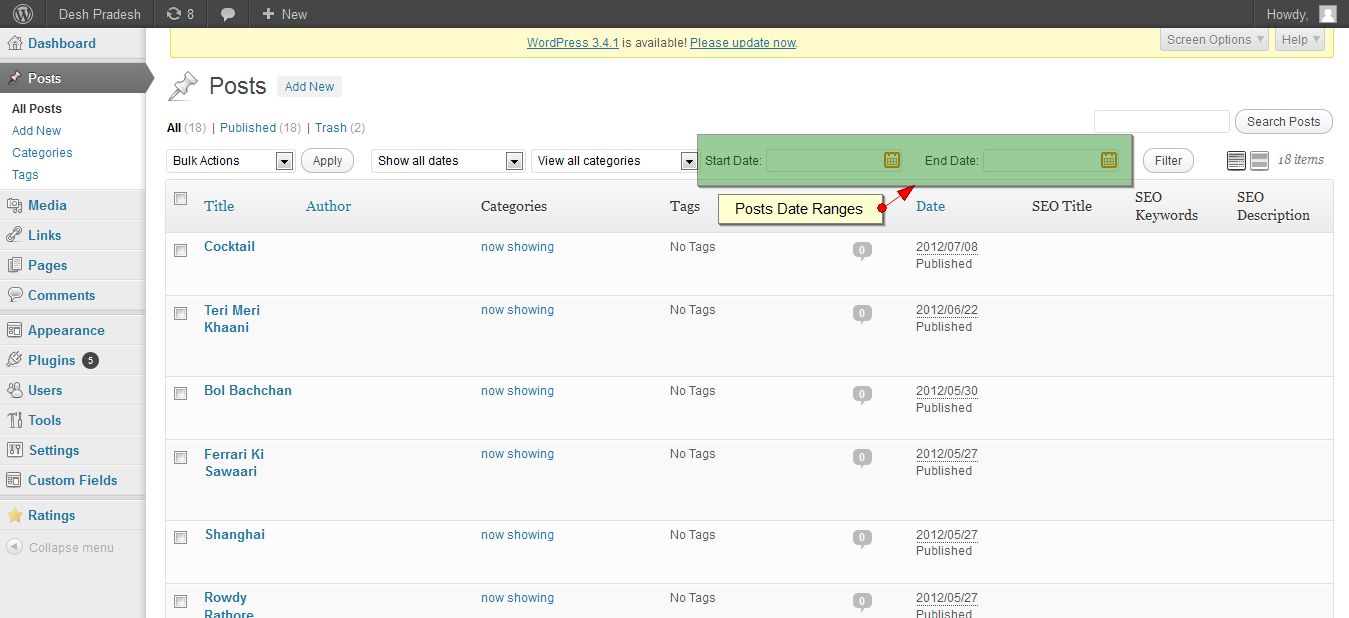Check the Teri Meri Khaani checkbox
Image resolution: width=1349 pixels, height=618 pixels.
click(181, 314)
